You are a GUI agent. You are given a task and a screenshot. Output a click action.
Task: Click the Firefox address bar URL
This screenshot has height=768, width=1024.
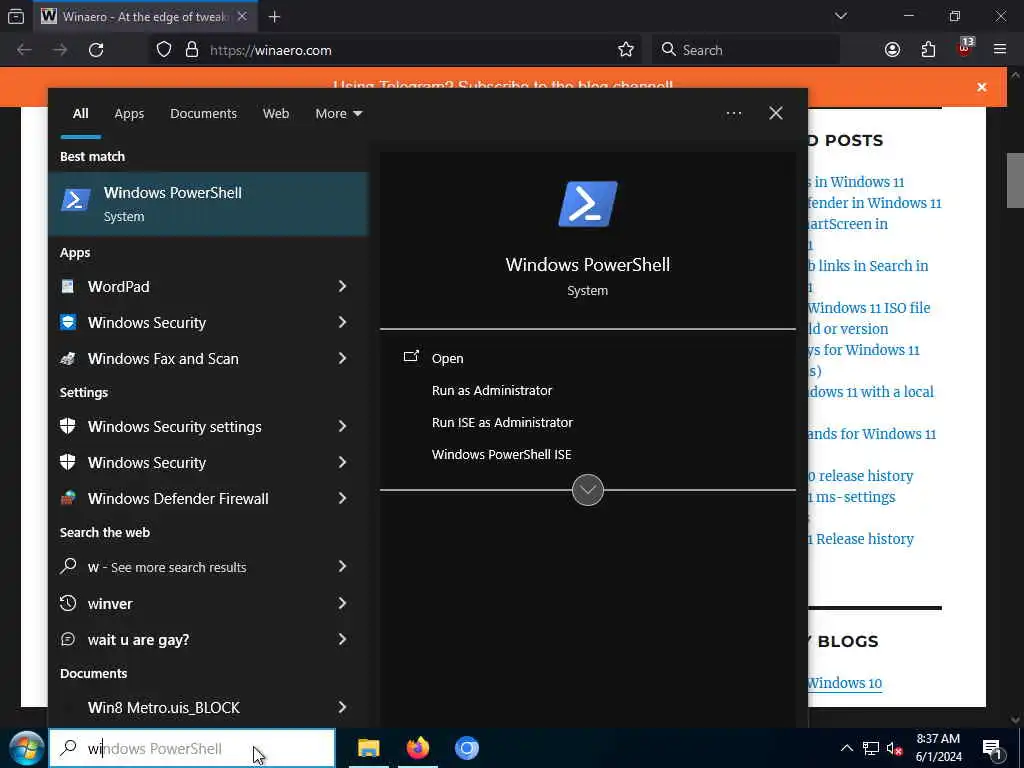pyautogui.click(x=270, y=50)
